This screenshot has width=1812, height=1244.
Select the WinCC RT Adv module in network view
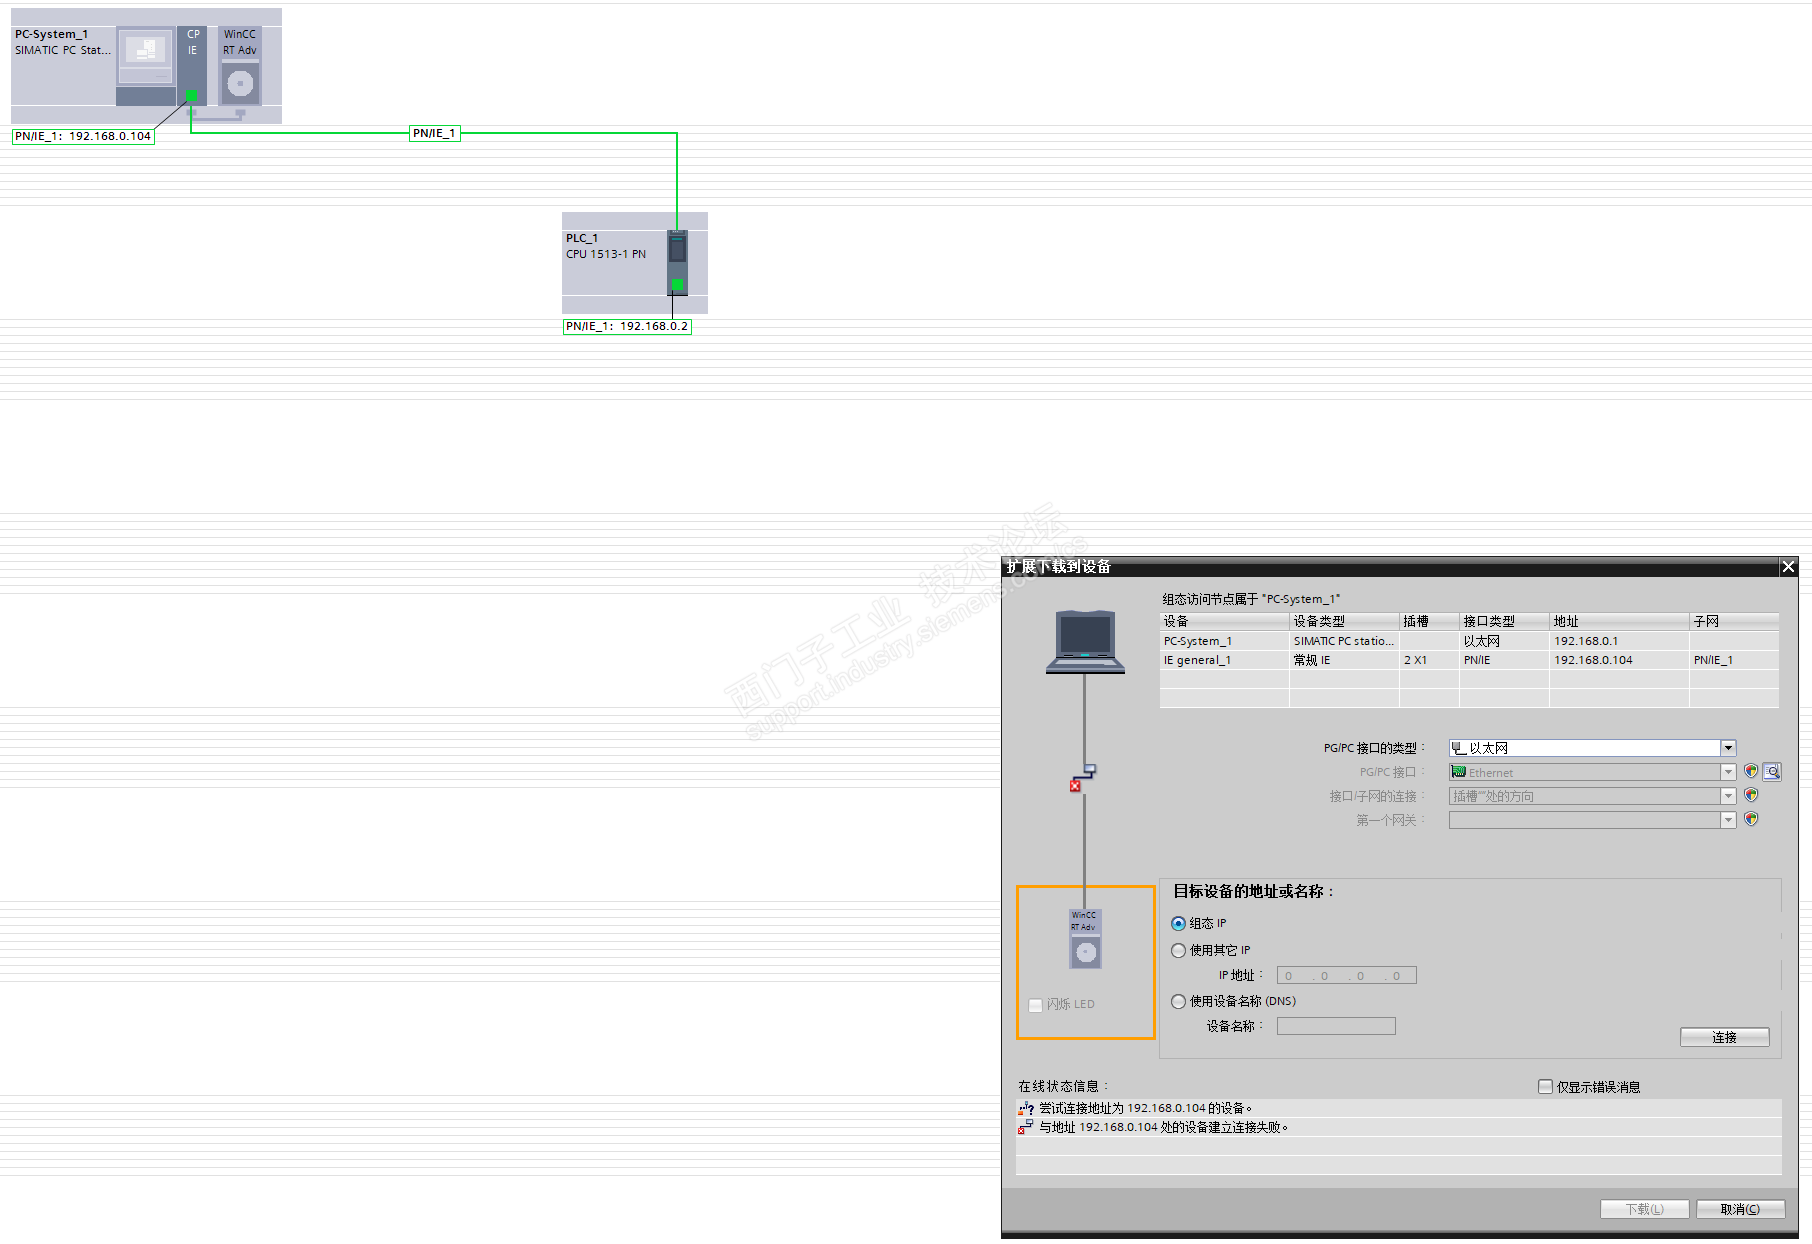[x=240, y=65]
